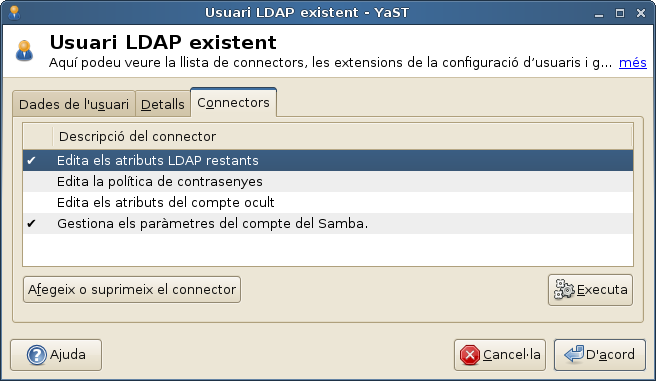This screenshot has height=381, width=656.
Task: Click Afegeix o suprimeix el connector button
Action: coord(132,289)
